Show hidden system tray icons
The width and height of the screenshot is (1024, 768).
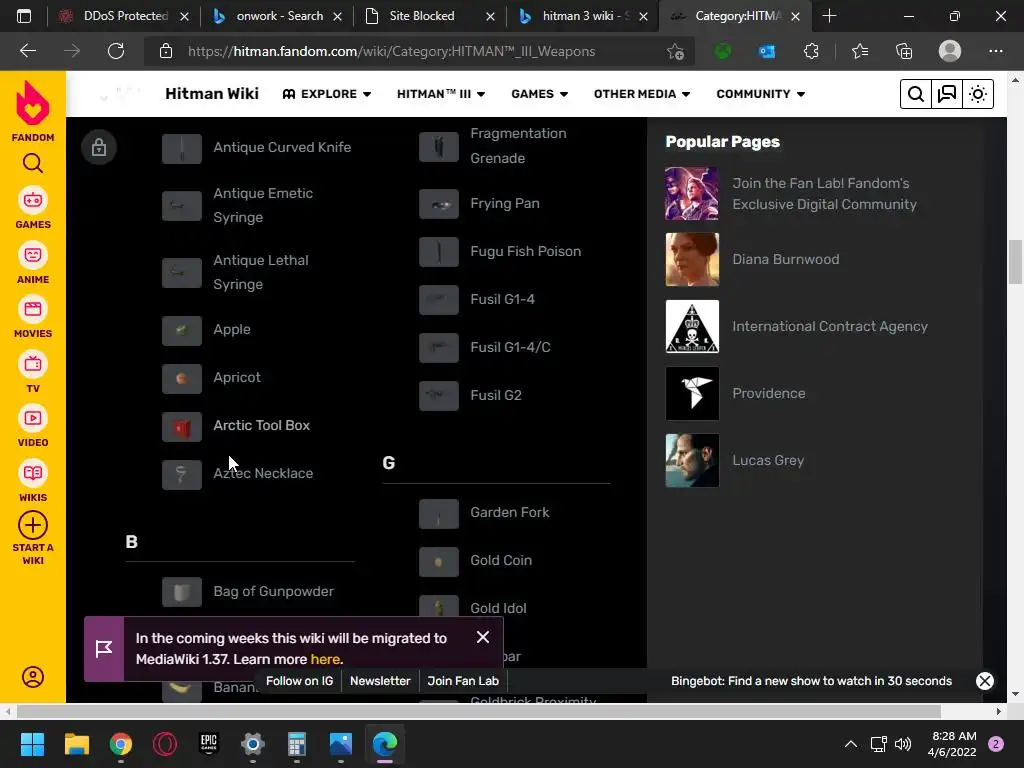pos(850,744)
